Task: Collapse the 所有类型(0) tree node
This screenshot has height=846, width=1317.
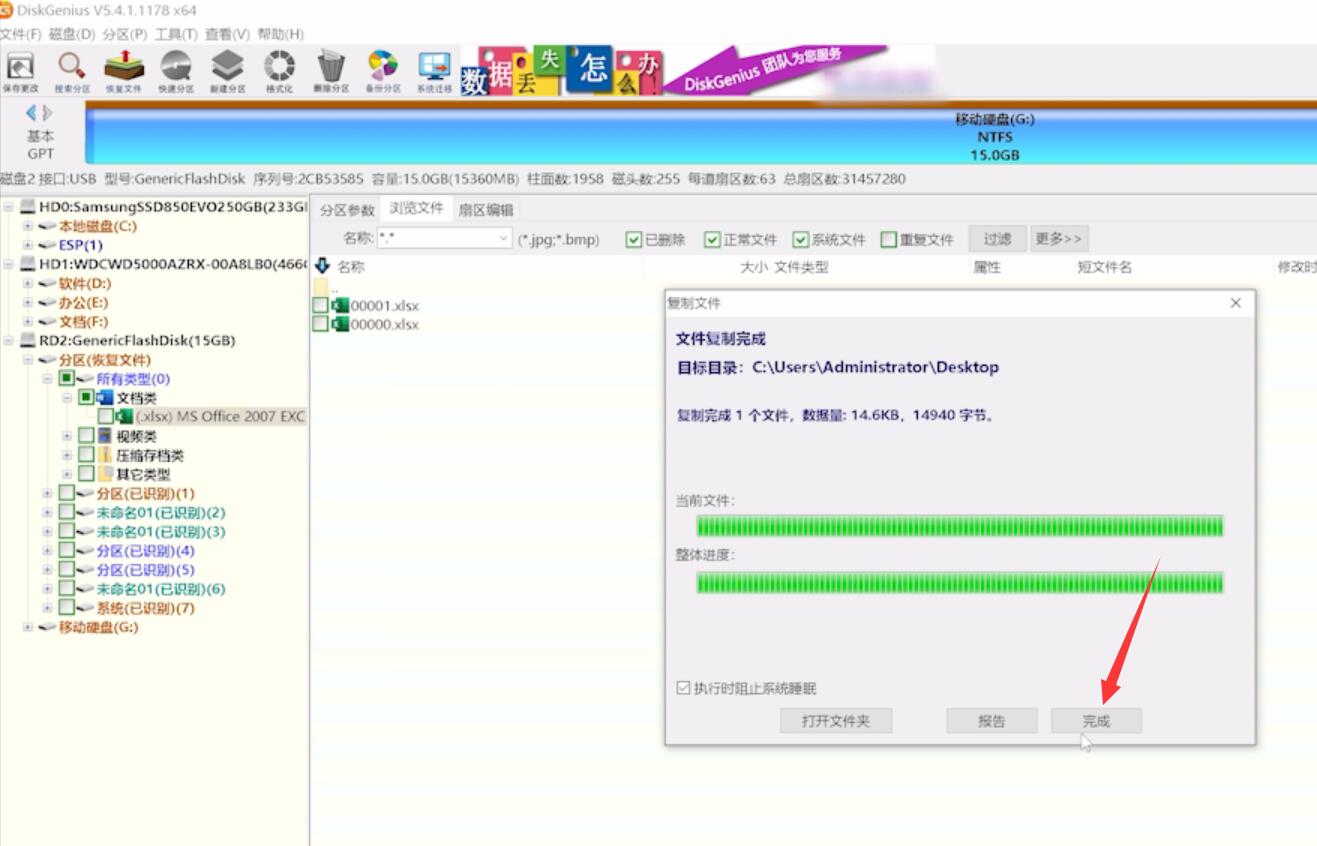Action: (x=48, y=379)
